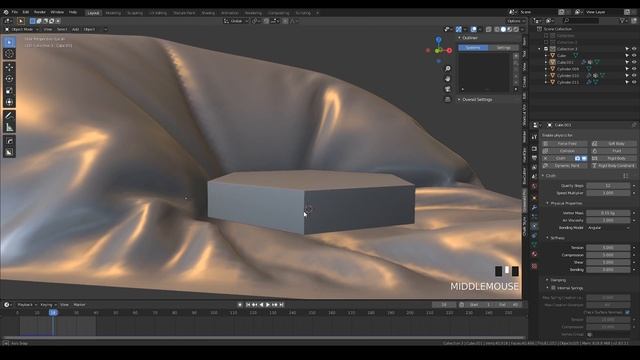Screen dimensions: 640x360
Task: Select the Move tool
Action: 9,67
